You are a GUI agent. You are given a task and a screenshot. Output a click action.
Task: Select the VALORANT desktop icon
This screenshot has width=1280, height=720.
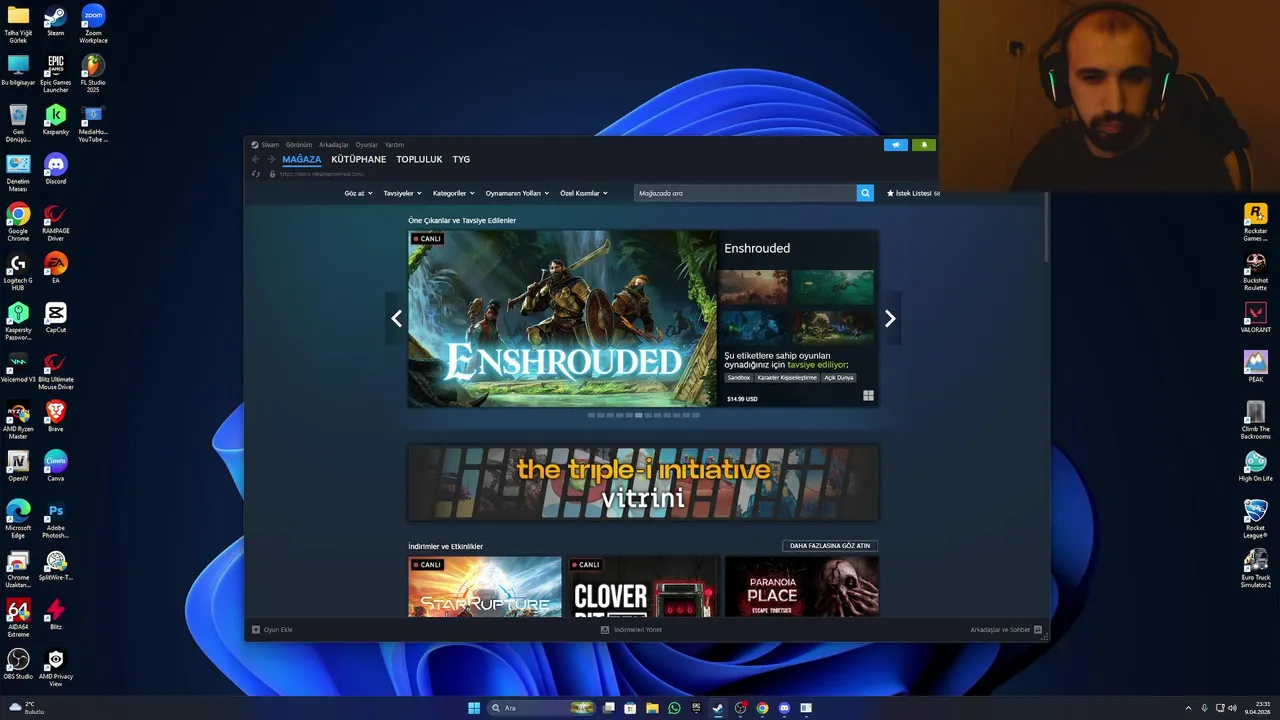click(1255, 319)
